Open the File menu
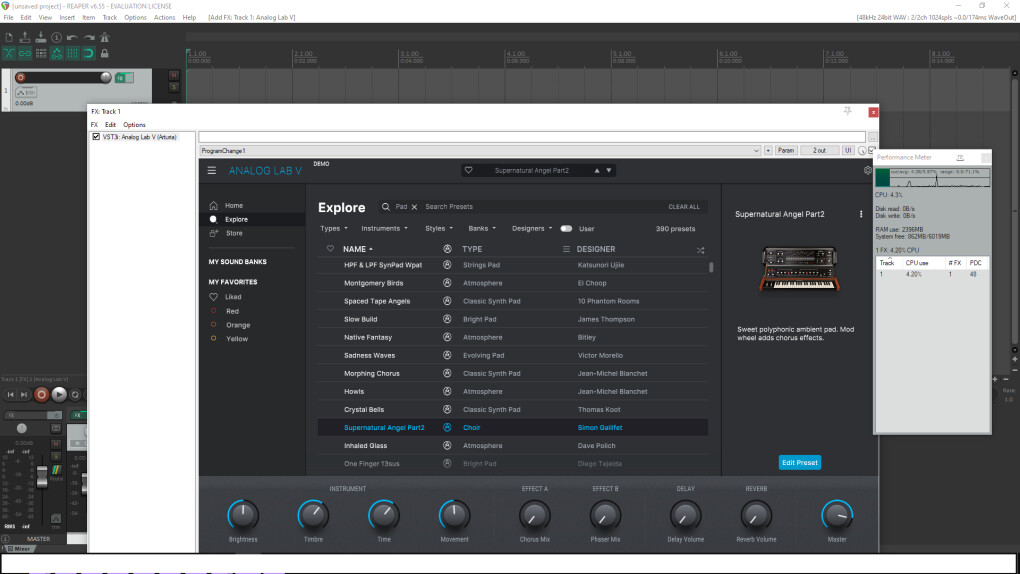The width and height of the screenshot is (1020, 574). coord(8,18)
